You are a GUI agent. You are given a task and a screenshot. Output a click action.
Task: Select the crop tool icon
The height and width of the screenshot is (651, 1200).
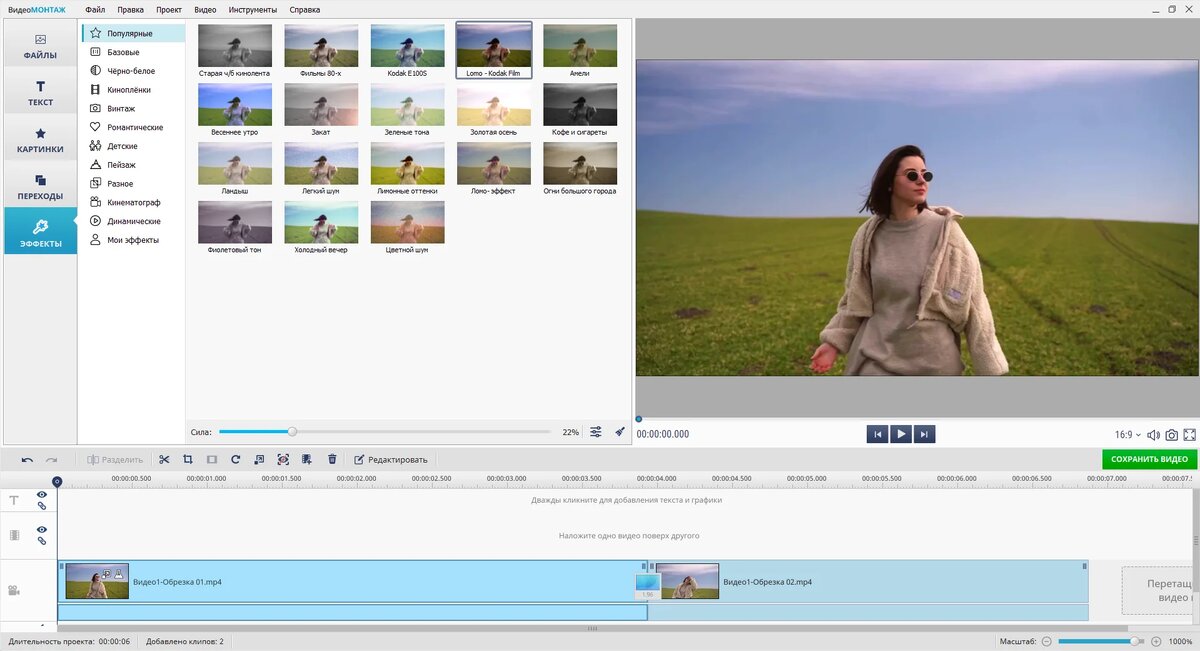187,460
